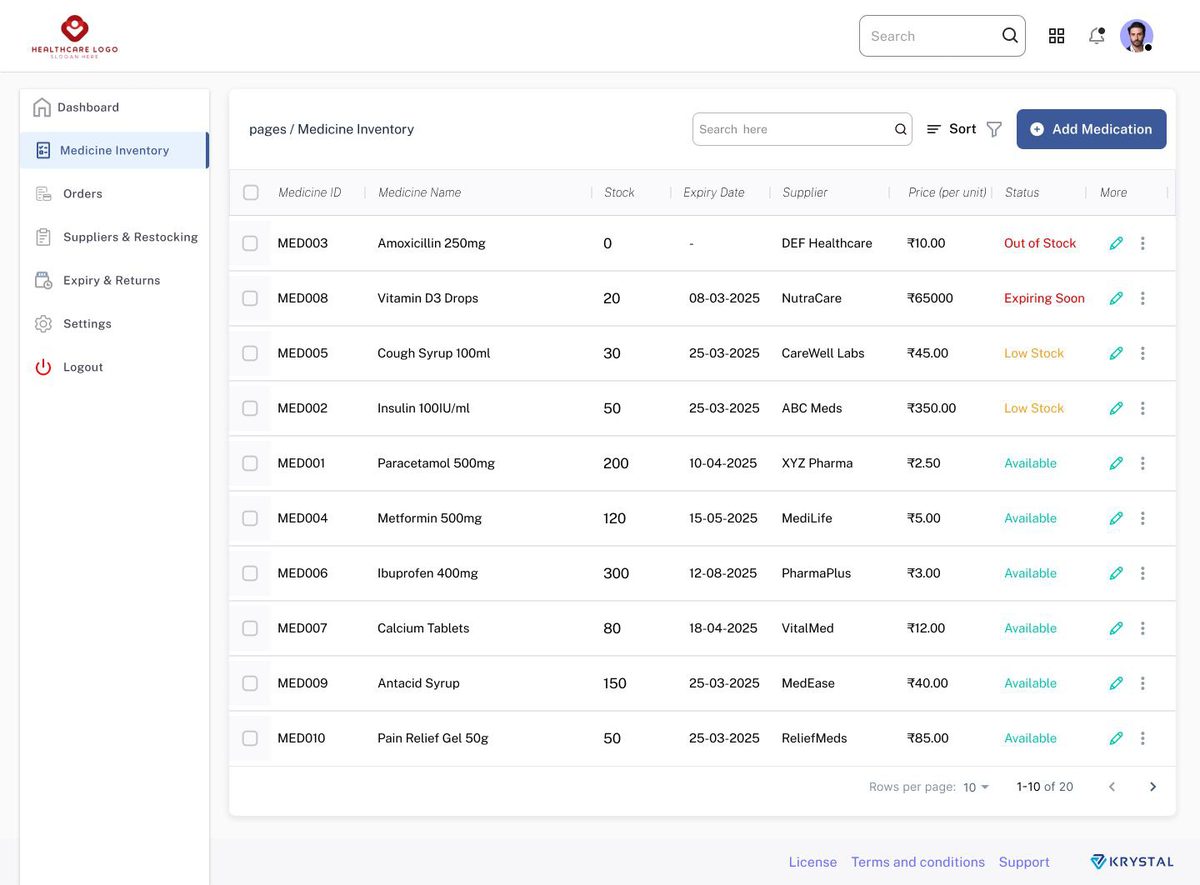Focus the 'Search here' inventory field

coord(802,129)
